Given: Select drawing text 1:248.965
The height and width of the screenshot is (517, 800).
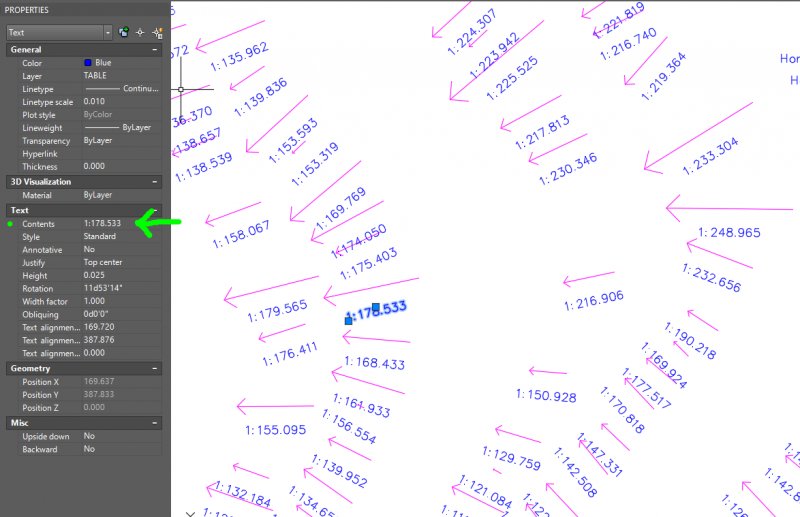Looking at the screenshot, I should [x=730, y=233].
